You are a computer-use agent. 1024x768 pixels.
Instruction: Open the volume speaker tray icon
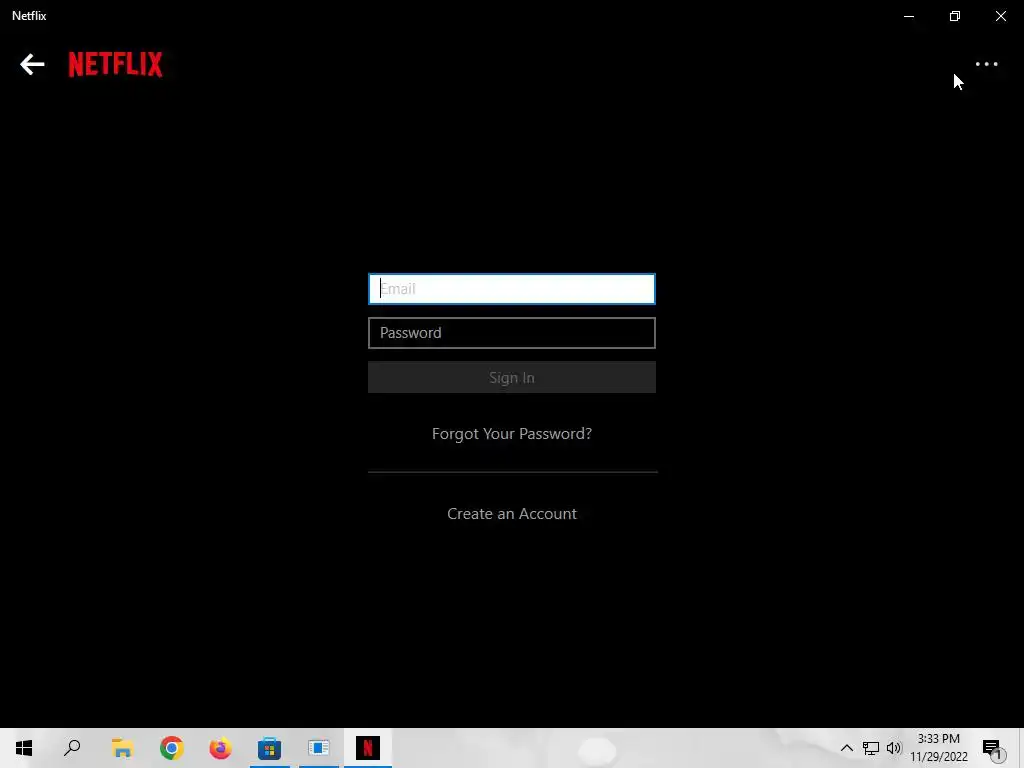click(894, 748)
